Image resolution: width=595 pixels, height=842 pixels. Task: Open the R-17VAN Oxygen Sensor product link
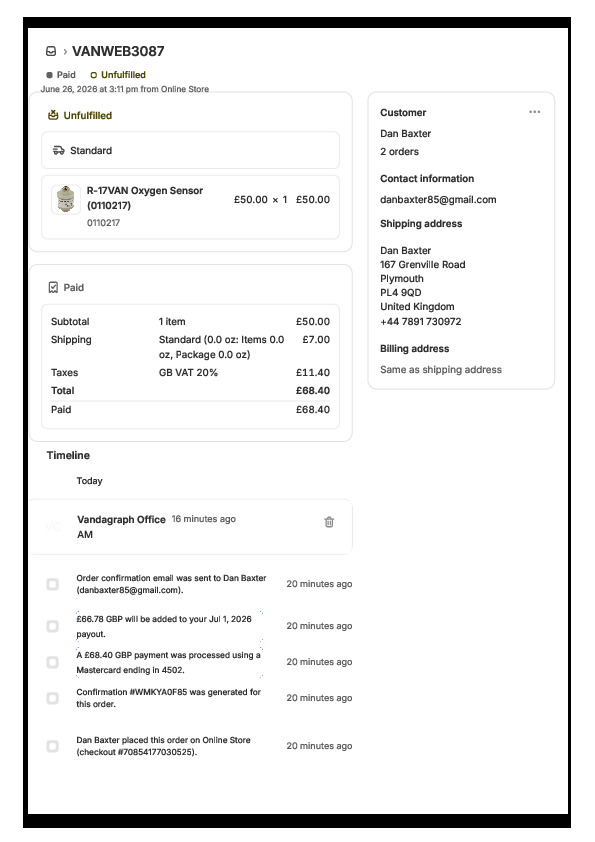tap(145, 198)
